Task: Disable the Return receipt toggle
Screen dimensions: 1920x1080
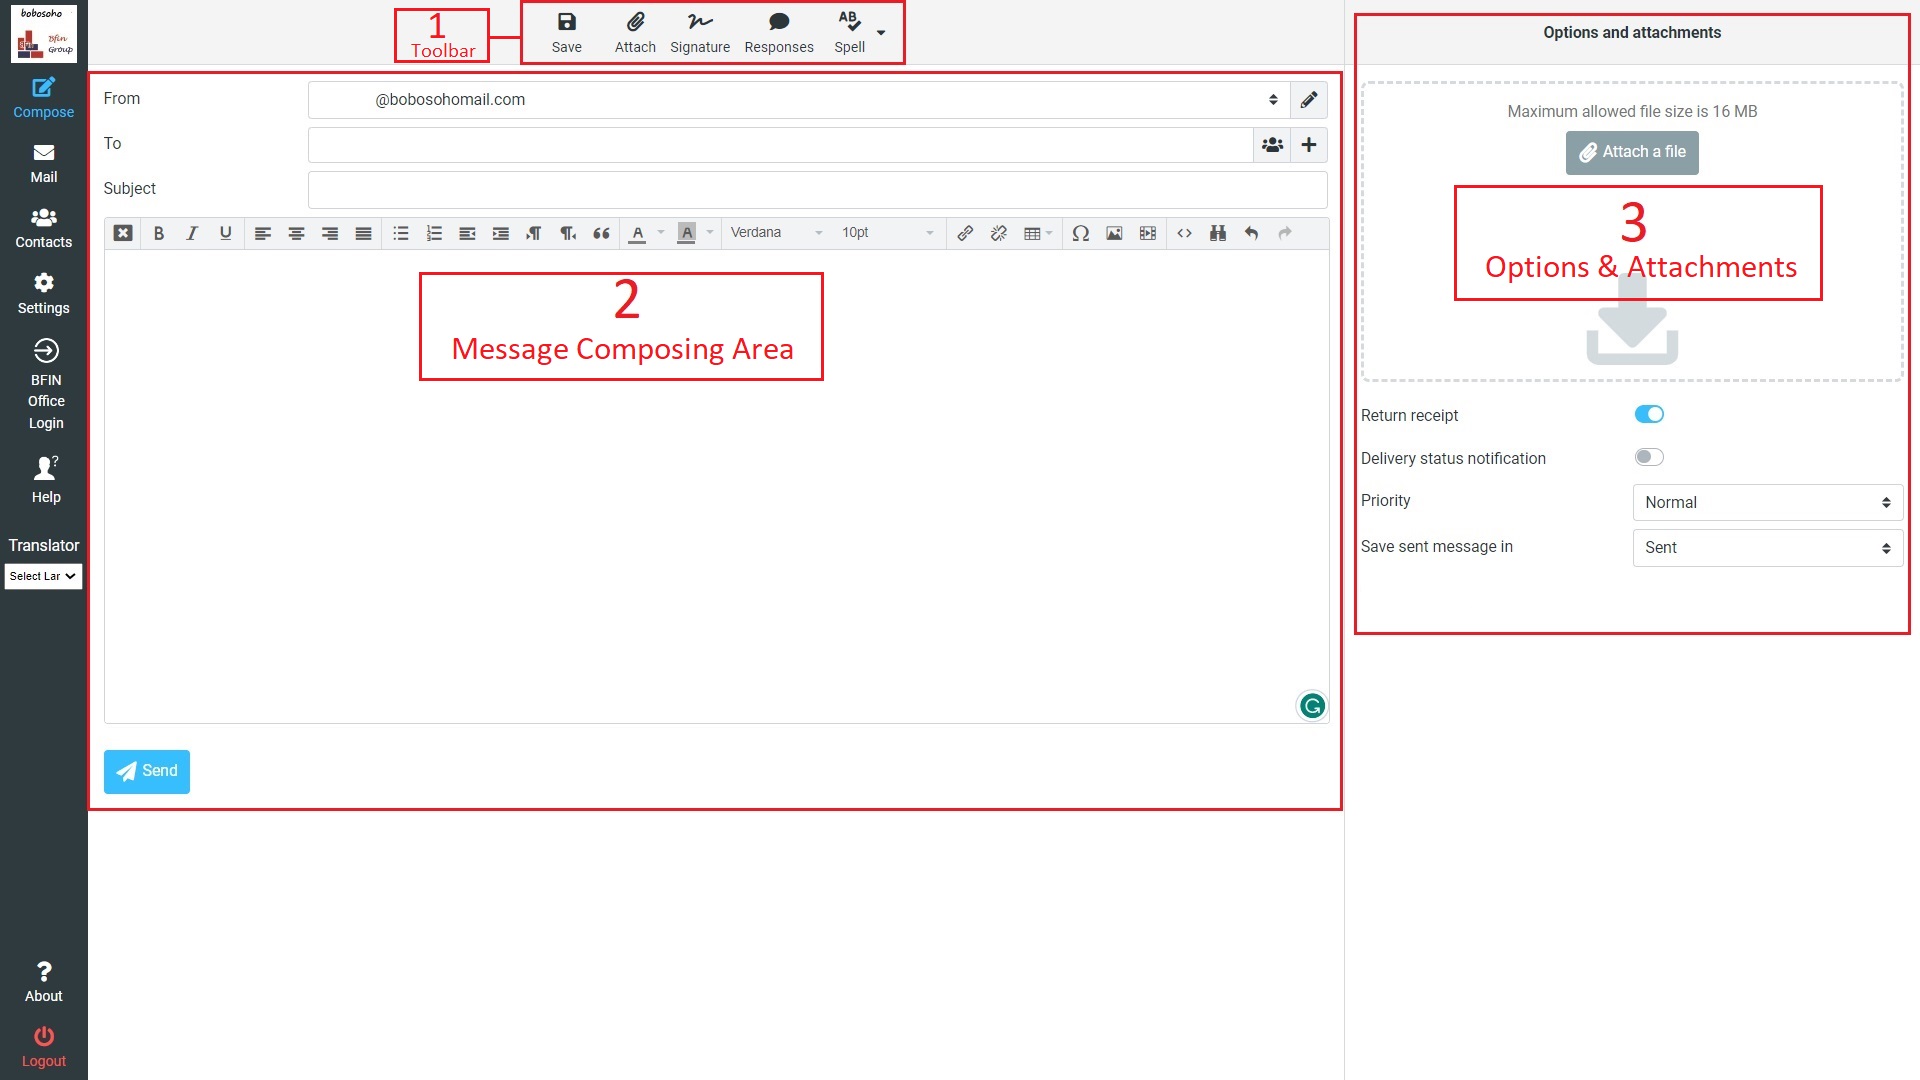Action: click(x=1648, y=414)
